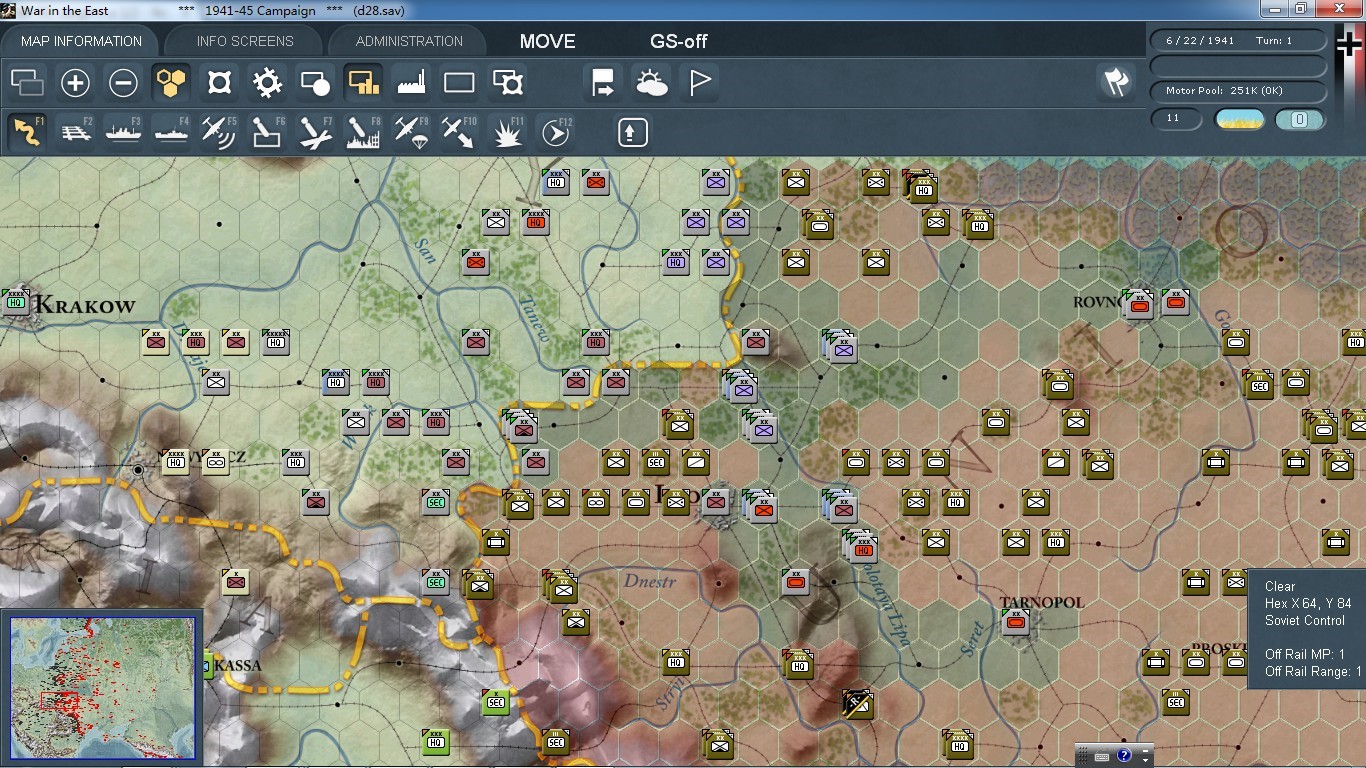
Task: Click the Off Rail Range tooltip line
Action: click(x=1314, y=671)
